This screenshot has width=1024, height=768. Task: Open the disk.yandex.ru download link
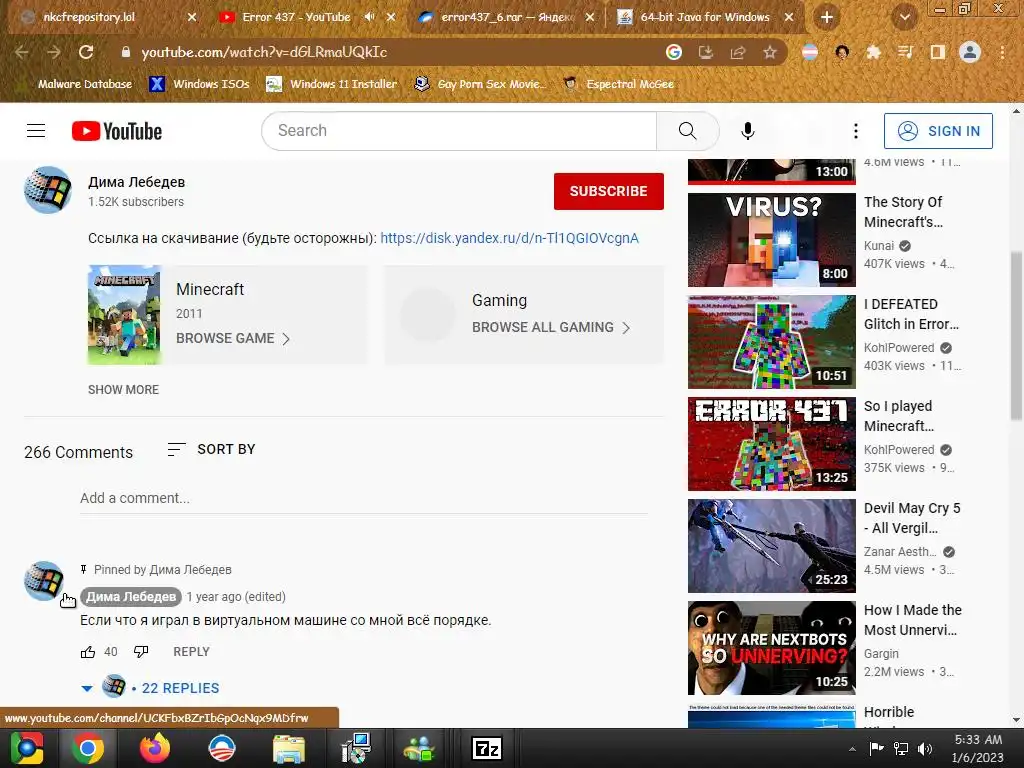coord(509,238)
